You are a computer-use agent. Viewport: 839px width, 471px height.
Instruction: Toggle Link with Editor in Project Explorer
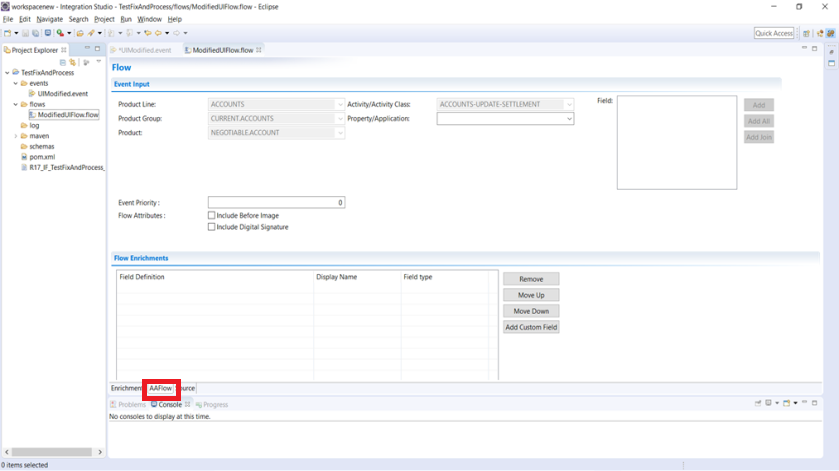click(72, 62)
